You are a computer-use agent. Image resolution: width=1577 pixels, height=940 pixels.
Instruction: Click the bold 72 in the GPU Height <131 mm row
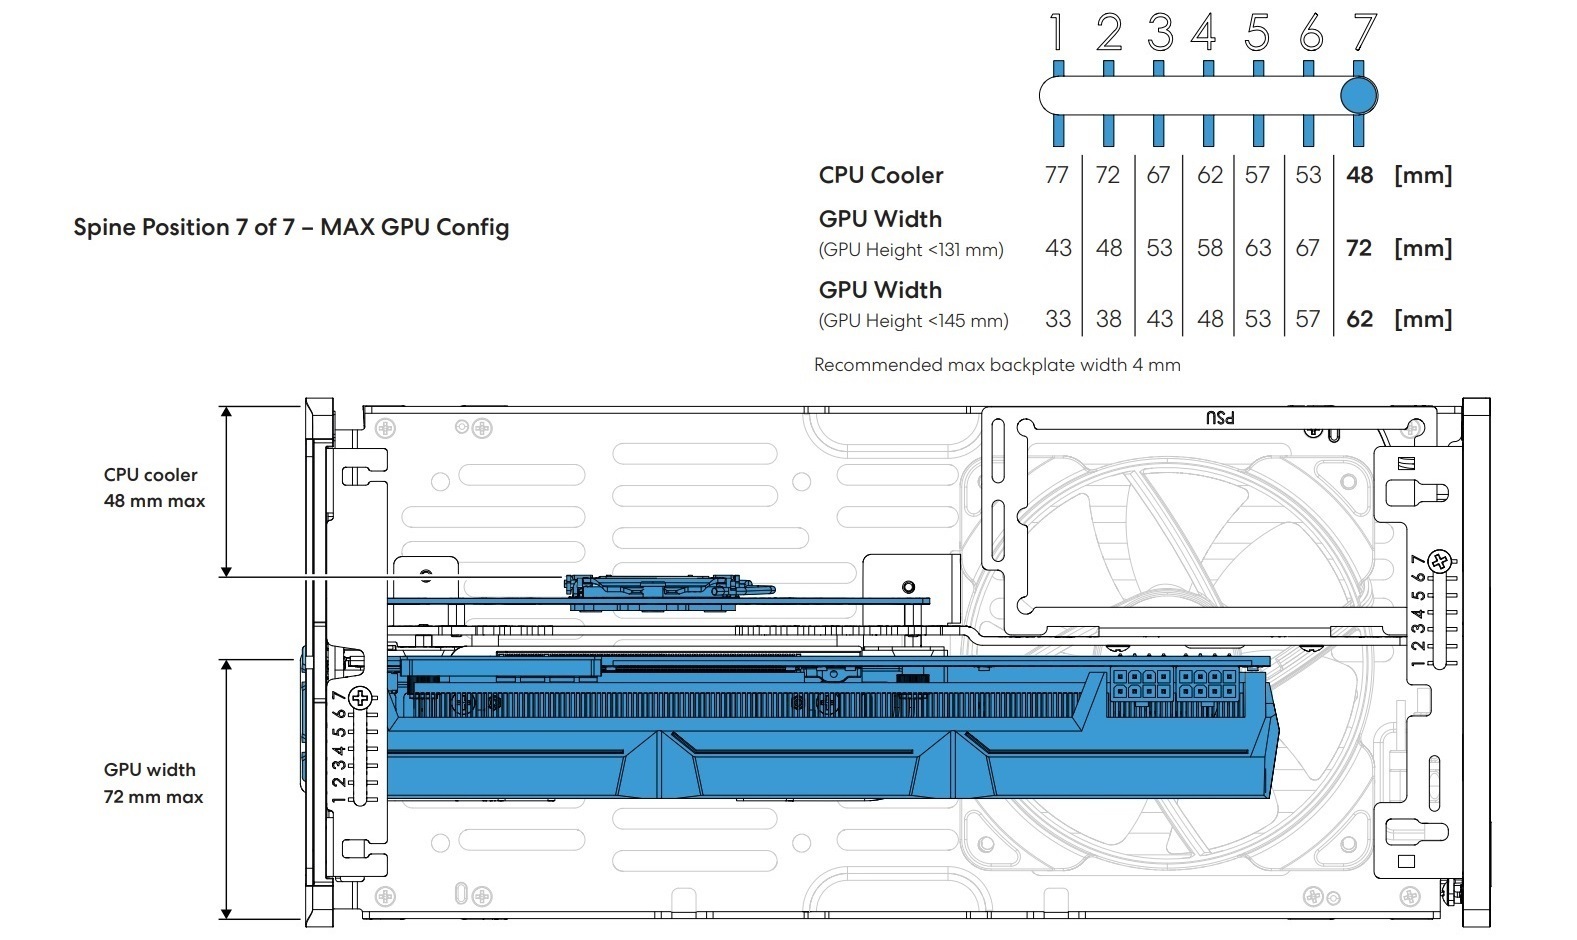[1359, 248]
